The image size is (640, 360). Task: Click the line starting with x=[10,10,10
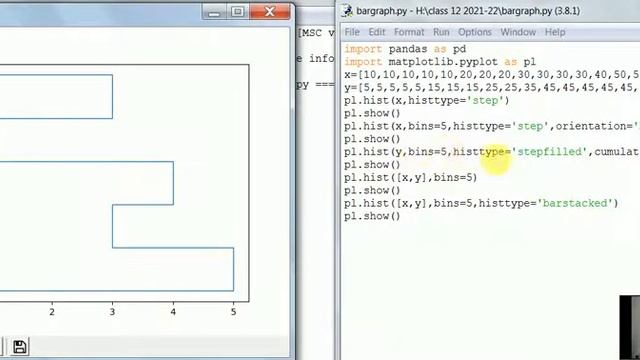[x=492, y=75]
